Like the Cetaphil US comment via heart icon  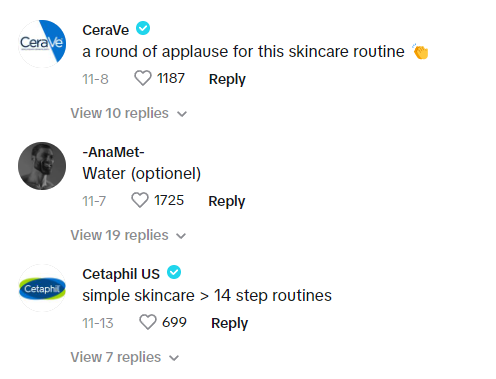point(148,322)
